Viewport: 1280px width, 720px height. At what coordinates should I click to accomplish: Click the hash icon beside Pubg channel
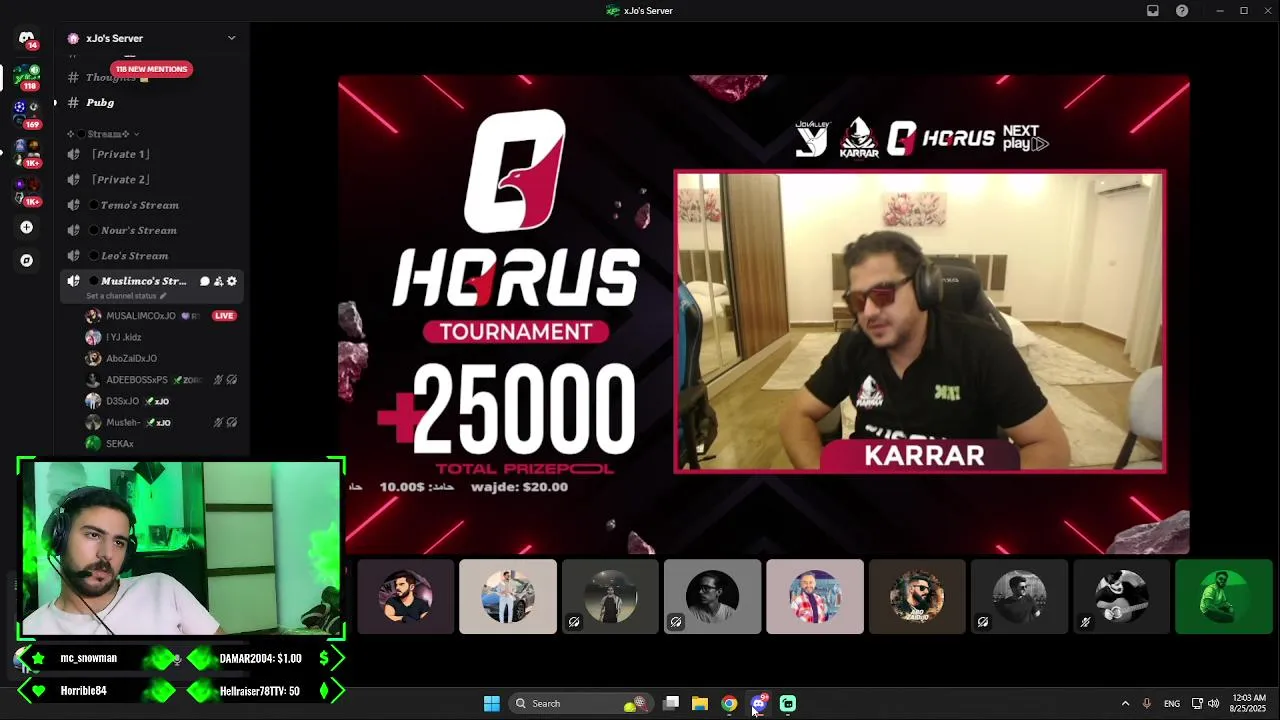[73, 103]
